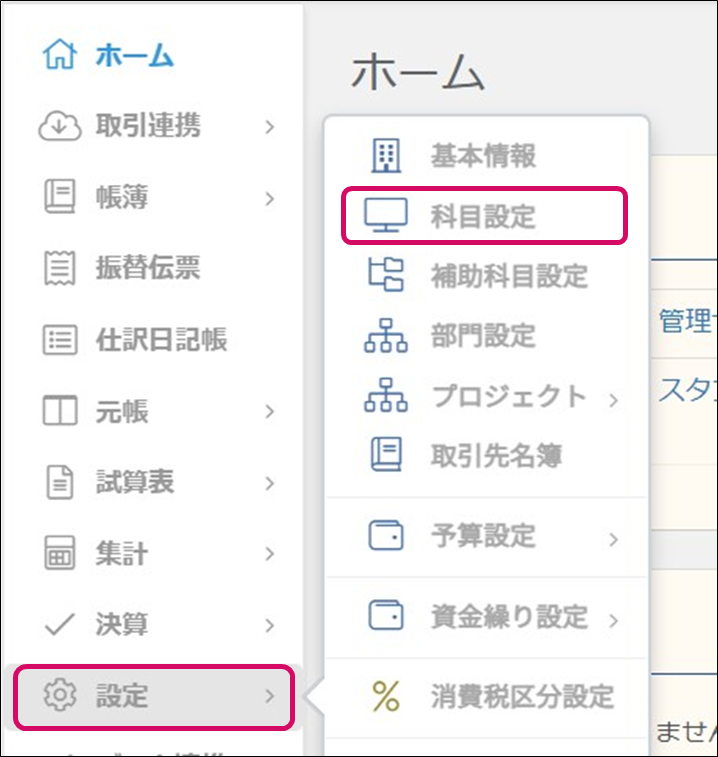
Task: Click the hierarchy icon for 部門設定
Action: [x=386, y=336]
